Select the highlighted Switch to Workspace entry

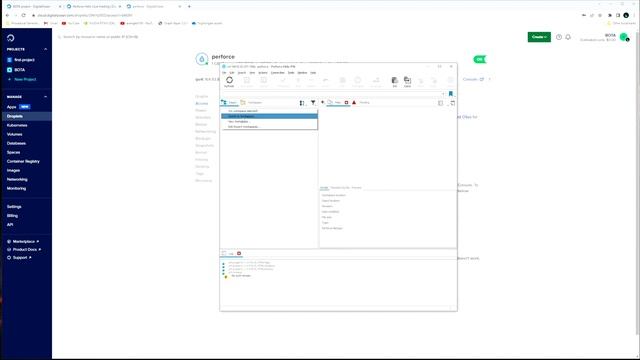click(x=269, y=116)
